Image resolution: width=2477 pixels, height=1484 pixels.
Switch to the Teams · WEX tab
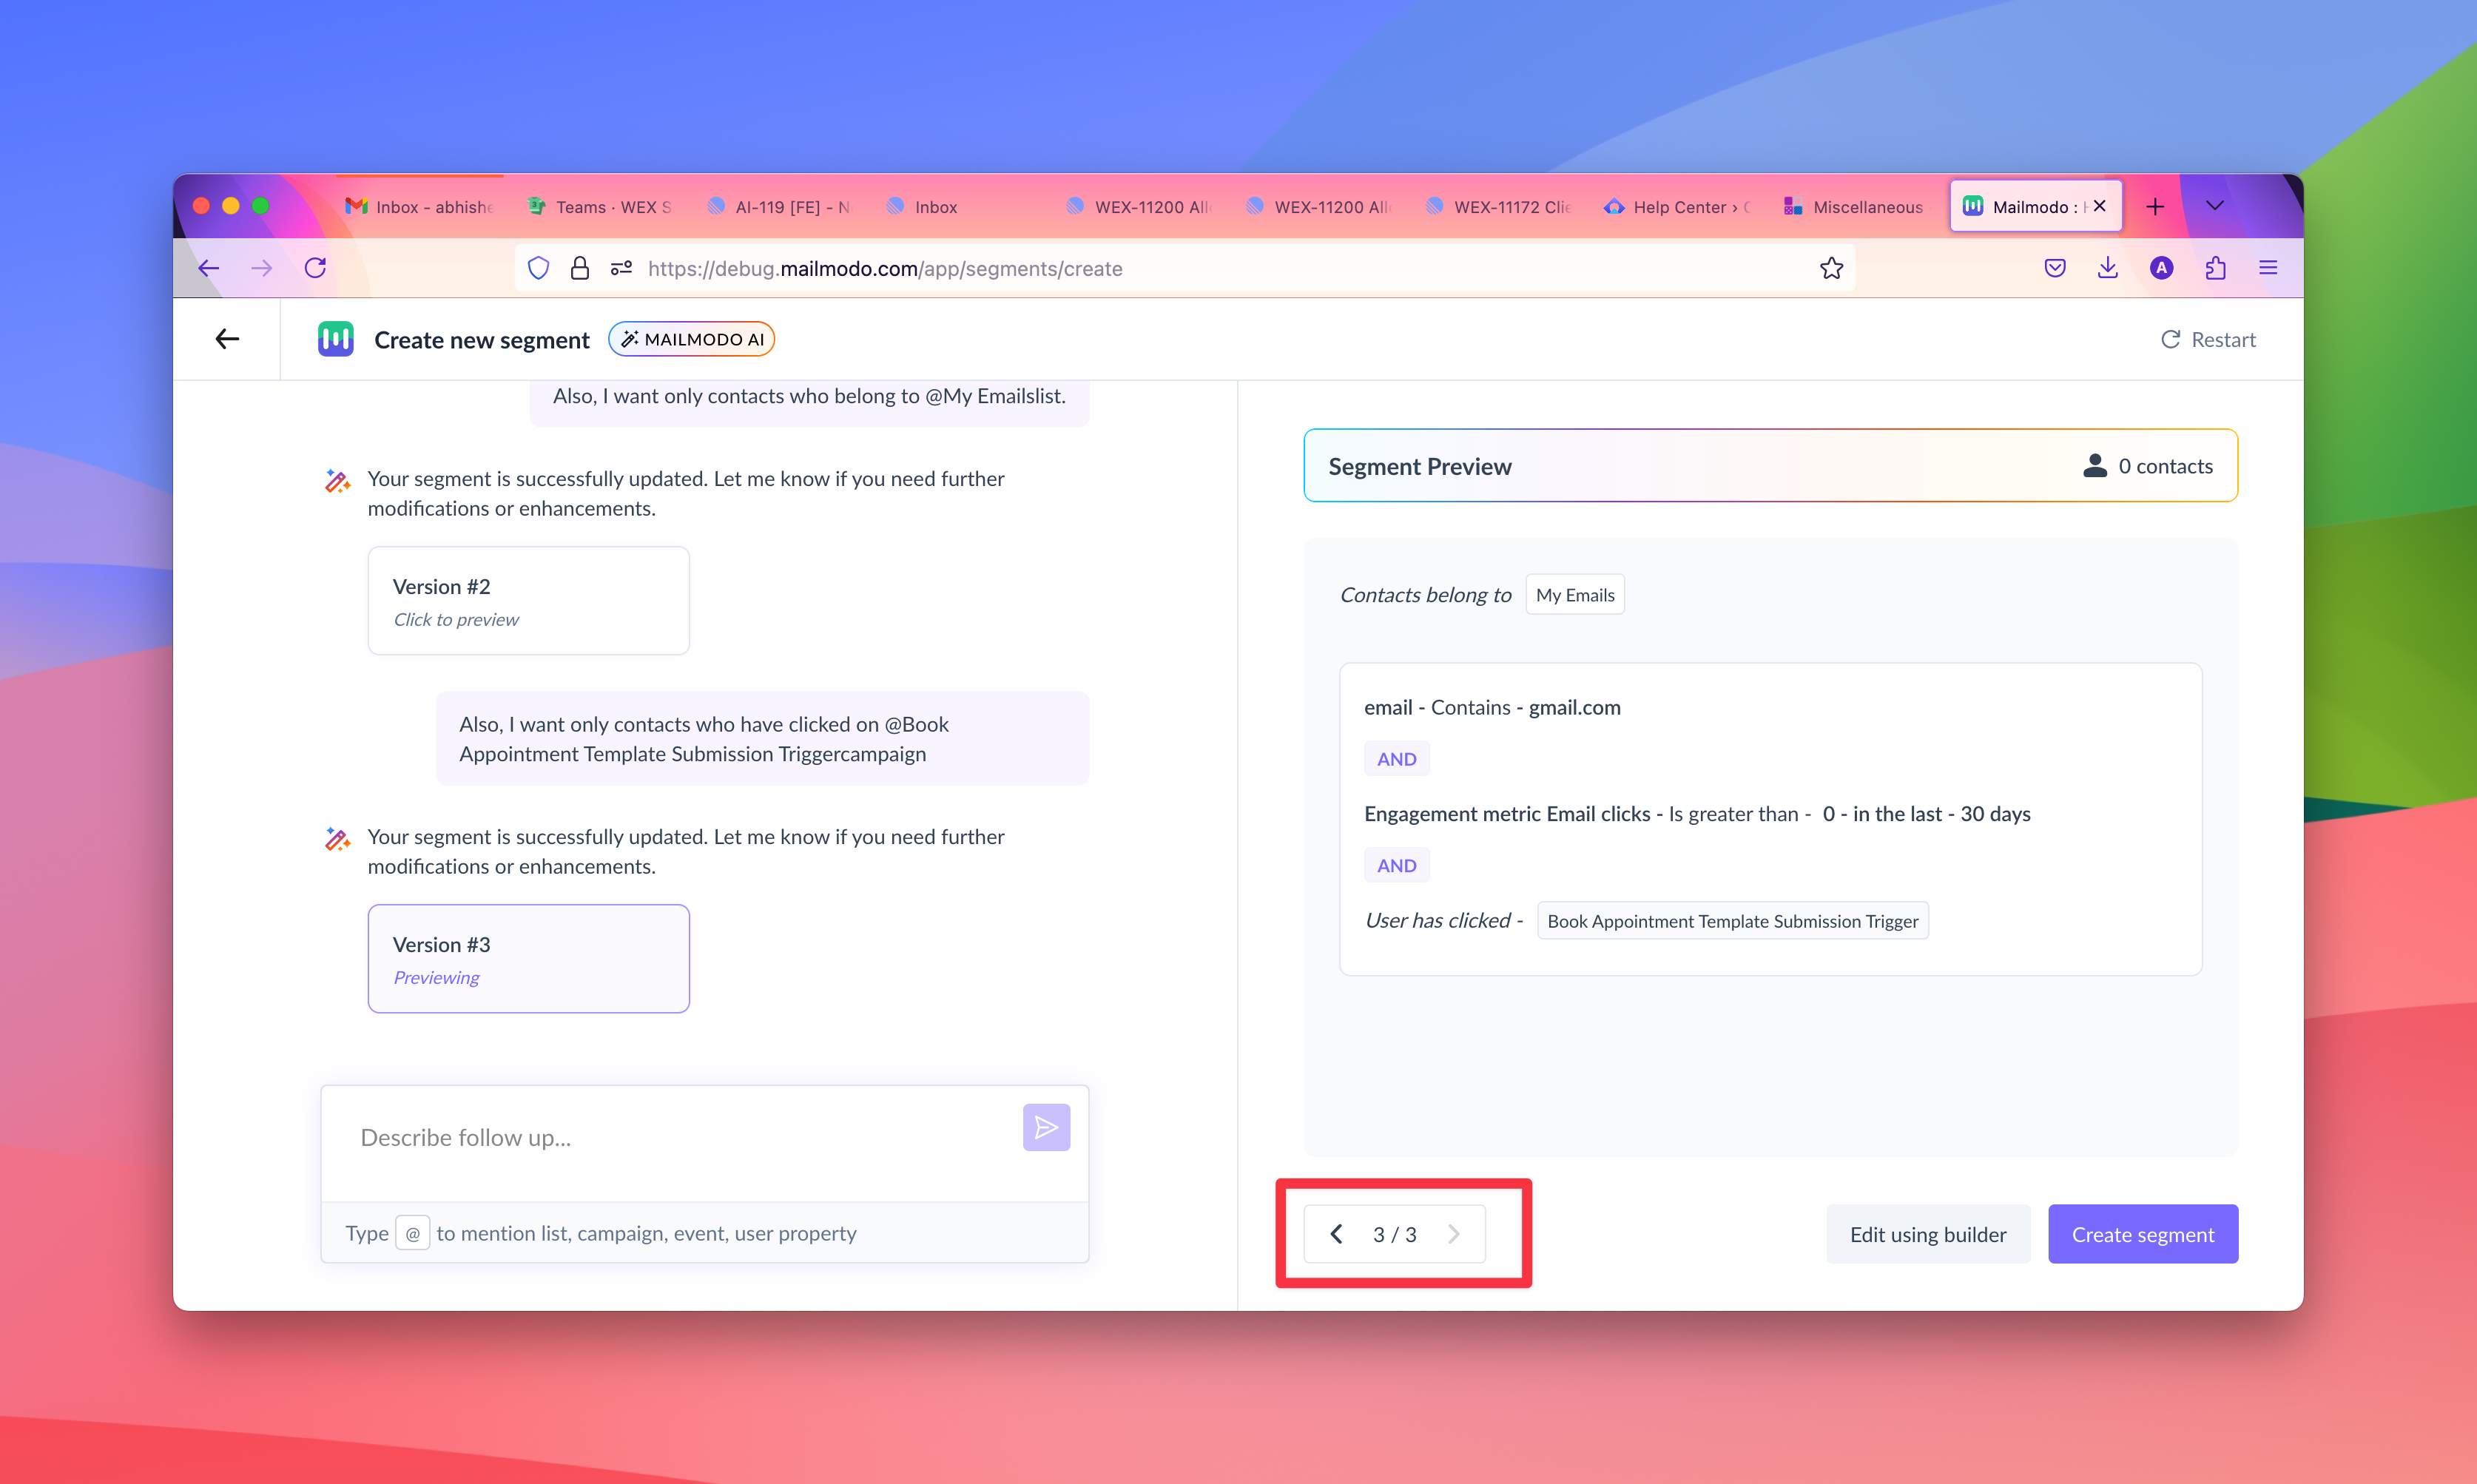(x=600, y=207)
